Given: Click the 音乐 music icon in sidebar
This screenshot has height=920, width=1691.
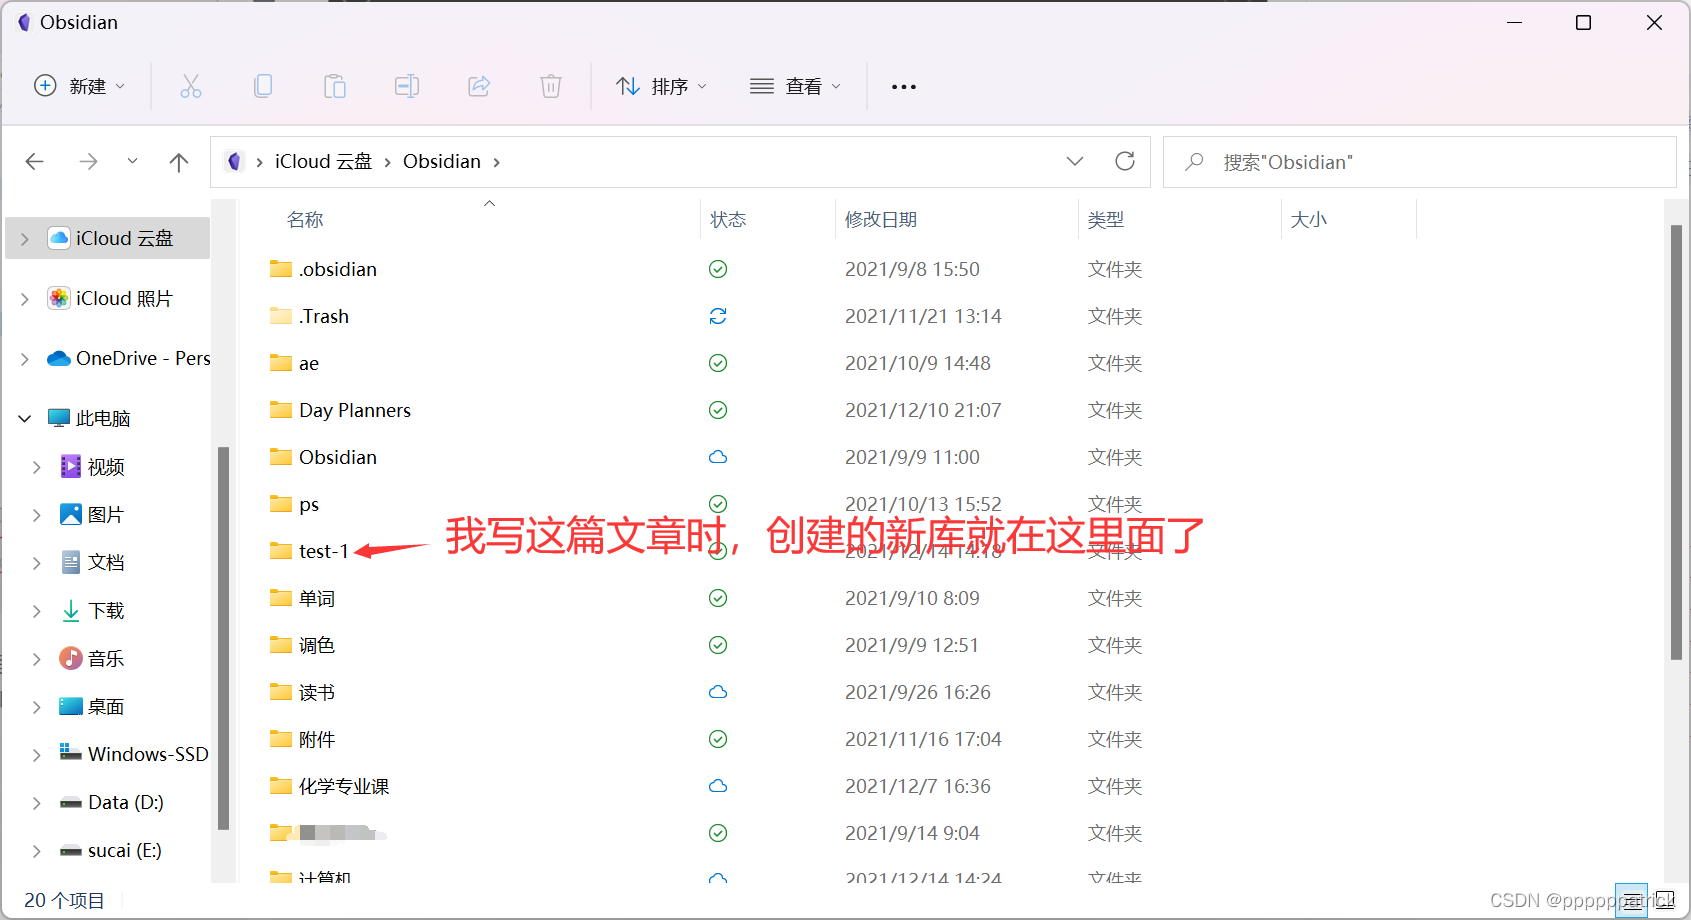Looking at the screenshot, I should point(71,658).
